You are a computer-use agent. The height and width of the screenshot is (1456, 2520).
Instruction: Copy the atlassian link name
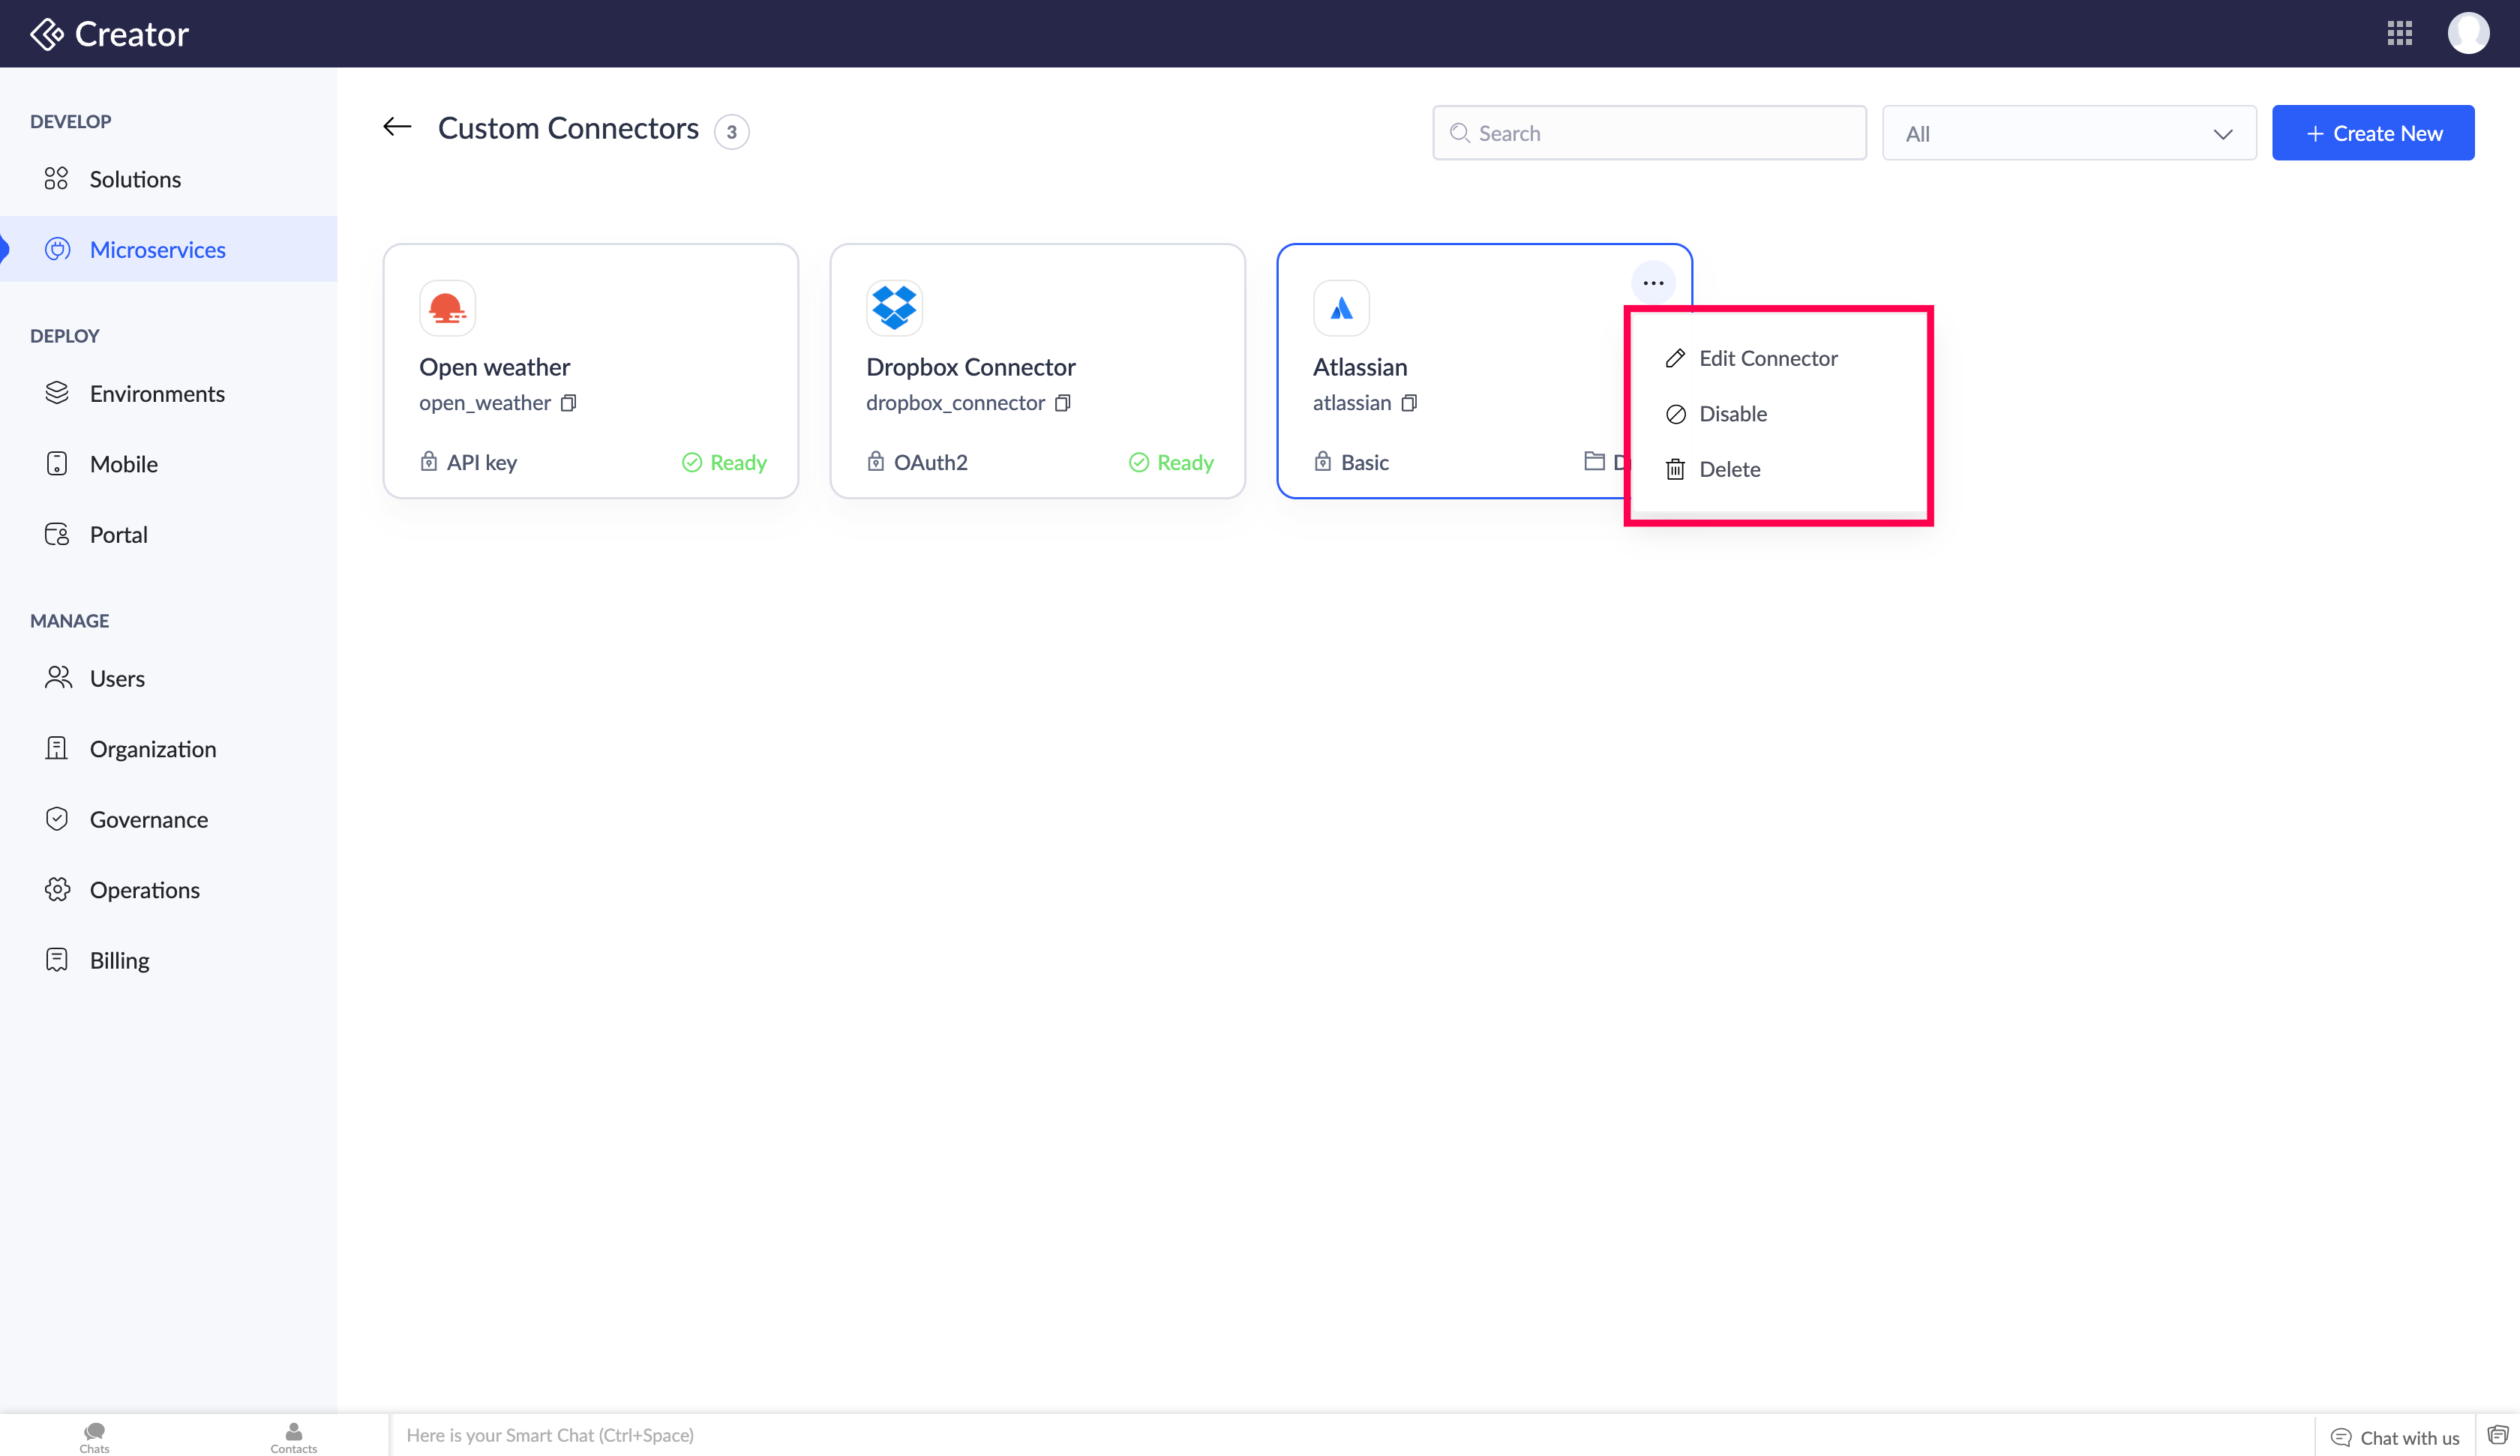(x=1408, y=403)
